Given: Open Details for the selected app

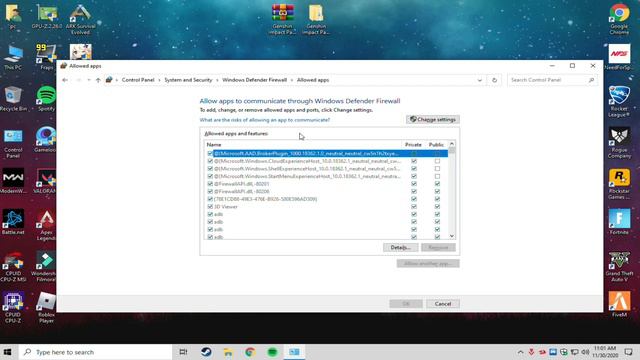Looking at the screenshot, I should pos(400,247).
